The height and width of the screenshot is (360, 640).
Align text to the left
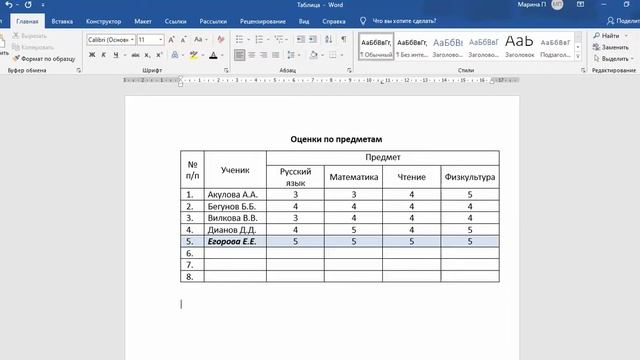[240, 55]
